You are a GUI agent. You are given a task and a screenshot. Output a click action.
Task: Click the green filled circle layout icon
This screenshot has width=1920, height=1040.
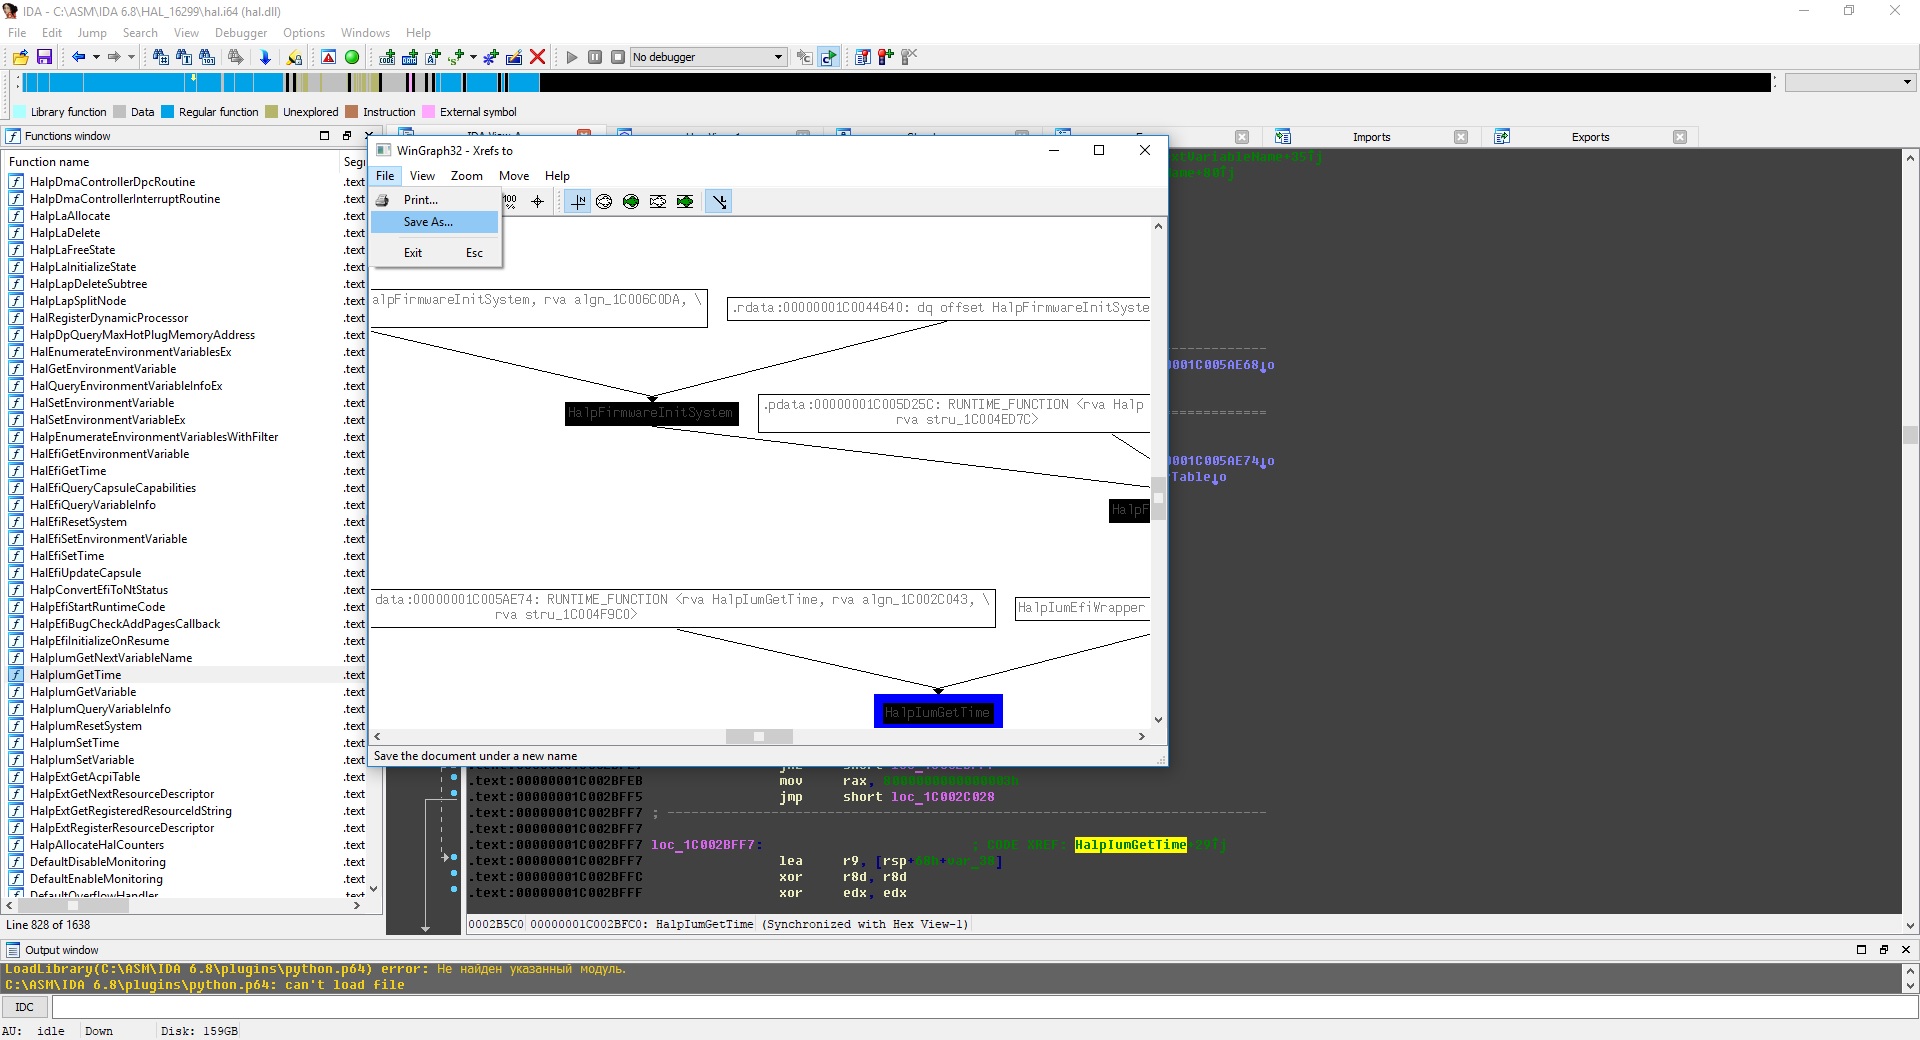point(631,202)
